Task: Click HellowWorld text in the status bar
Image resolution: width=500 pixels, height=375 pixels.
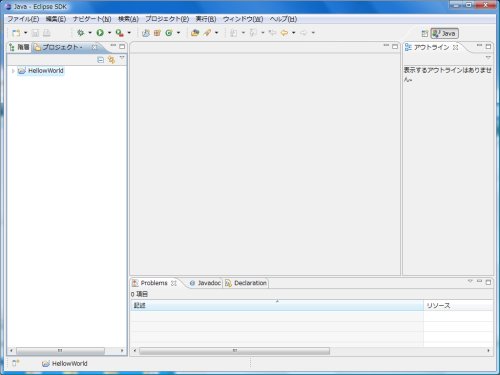Action: pyautogui.click(x=70, y=363)
